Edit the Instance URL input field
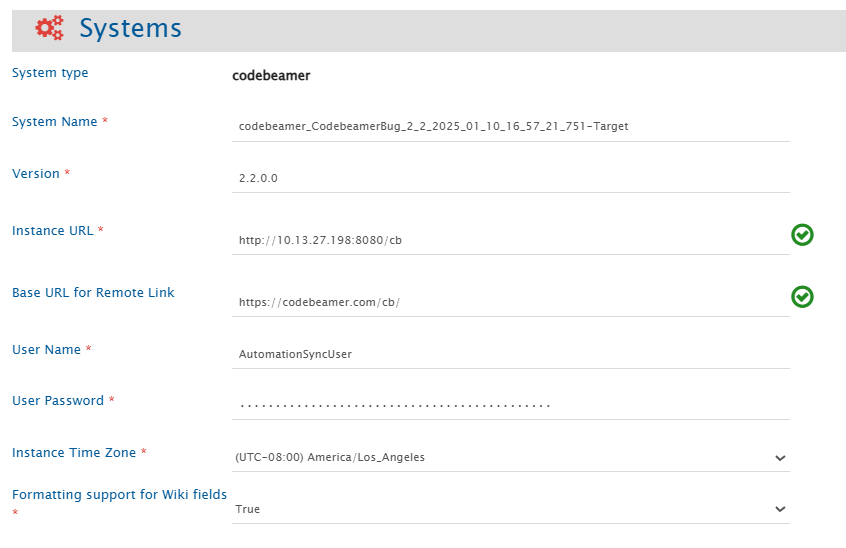Viewport: 846px width, 548px height. coord(510,240)
